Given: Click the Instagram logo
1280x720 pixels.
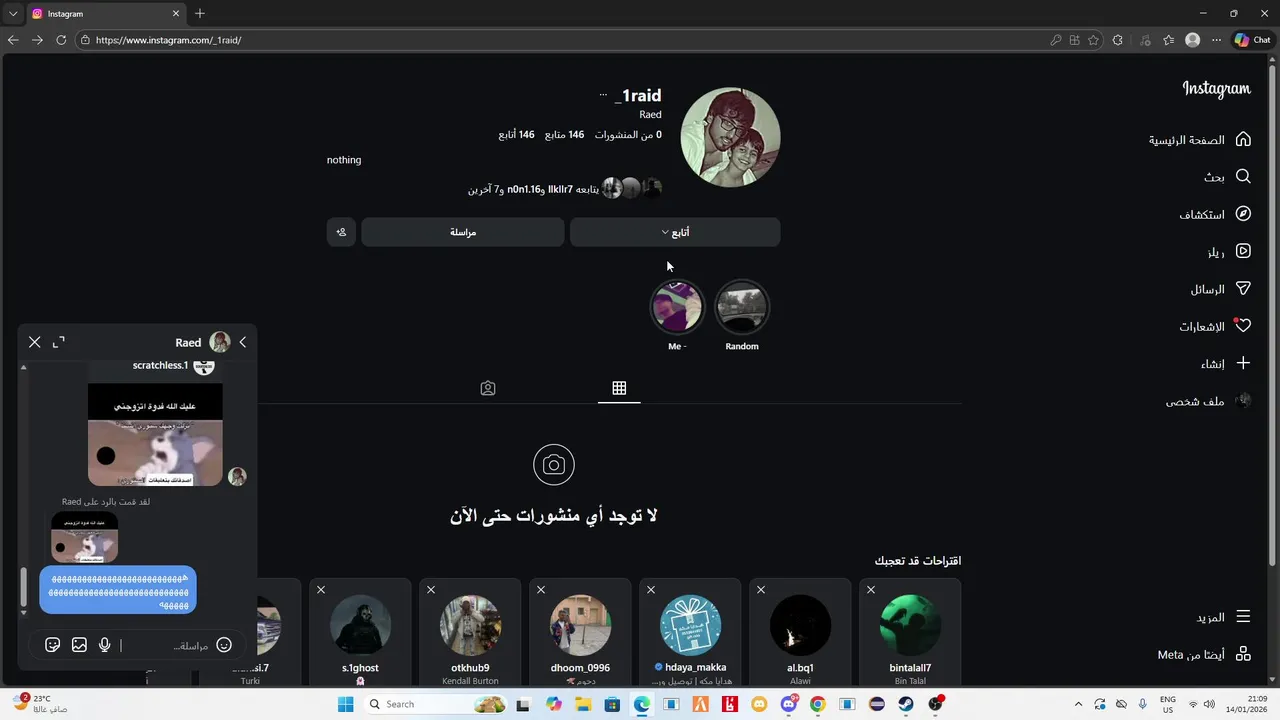Looking at the screenshot, I should coord(1216,89).
